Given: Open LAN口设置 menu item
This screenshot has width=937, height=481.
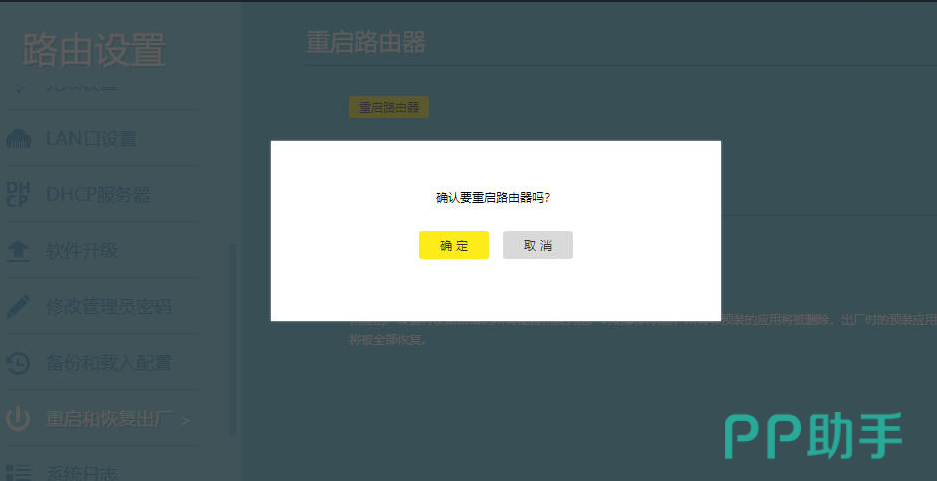Looking at the screenshot, I should coord(91,139).
